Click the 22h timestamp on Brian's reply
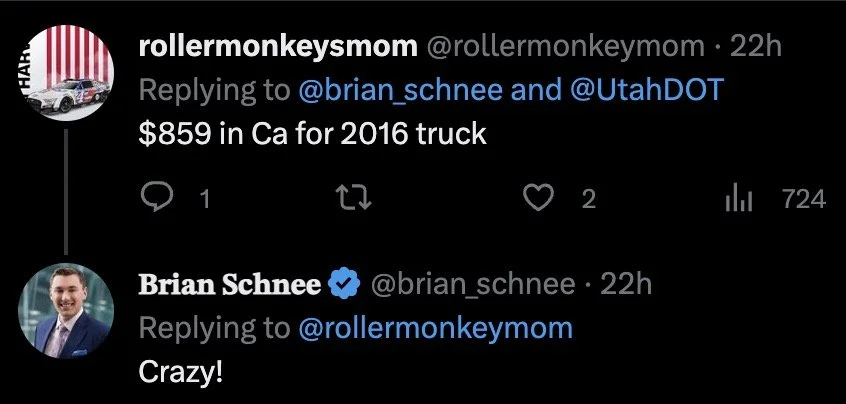 coord(625,285)
